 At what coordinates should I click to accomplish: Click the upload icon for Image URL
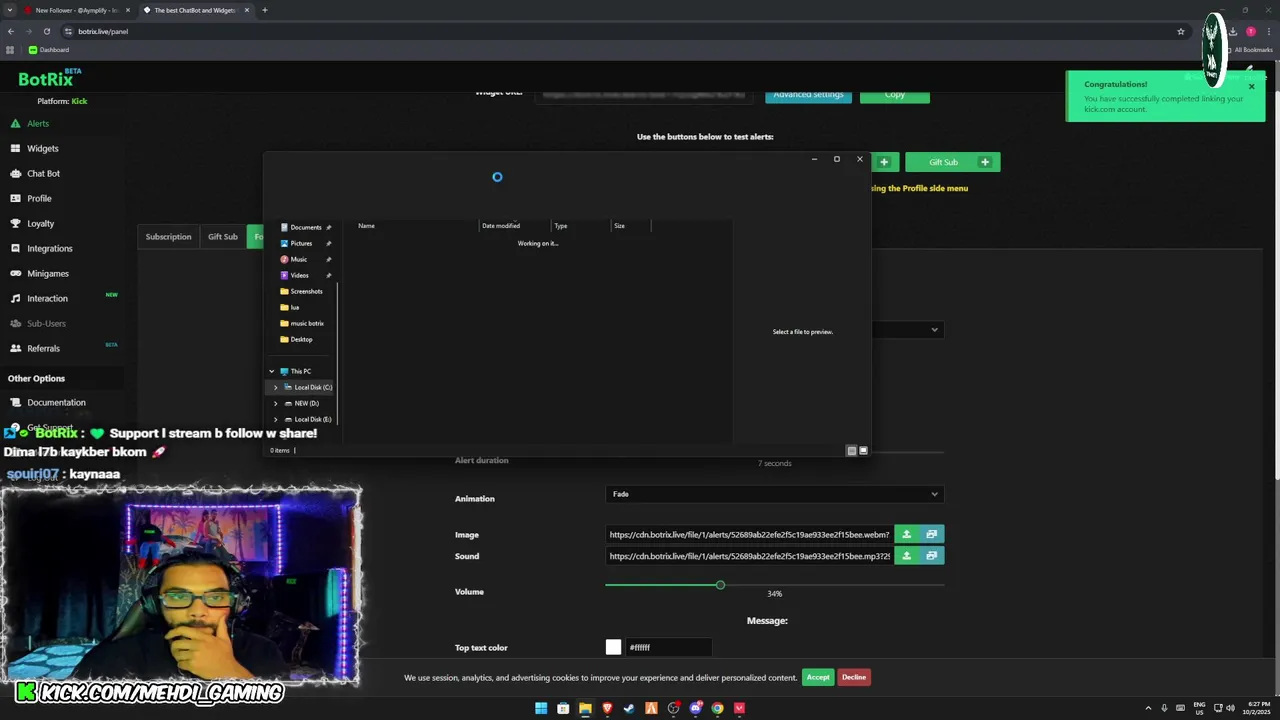pos(907,534)
